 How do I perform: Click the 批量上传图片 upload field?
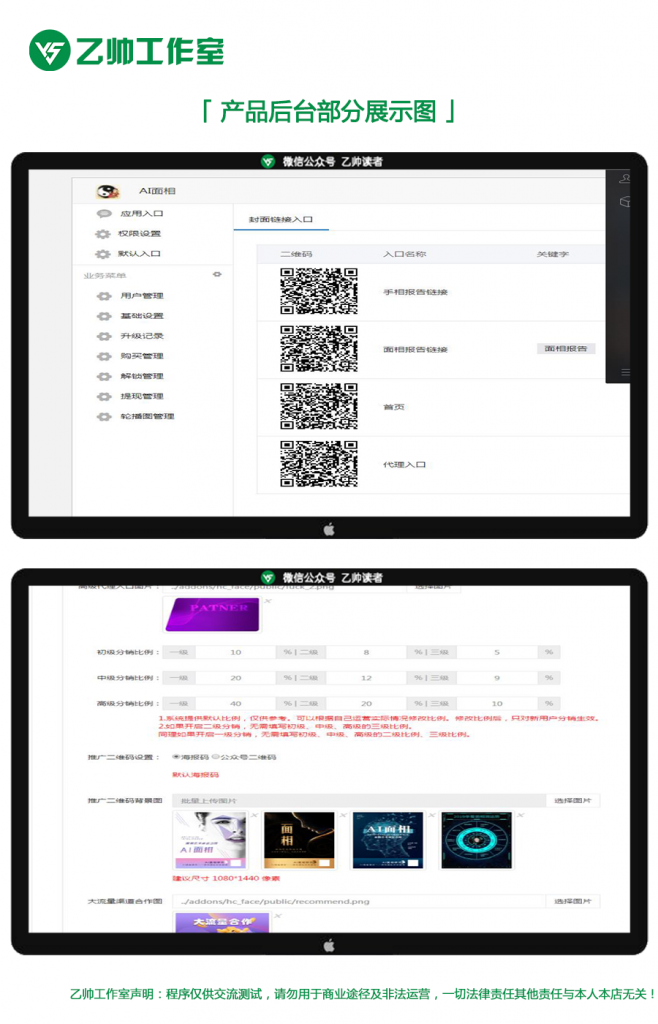point(358,800)
